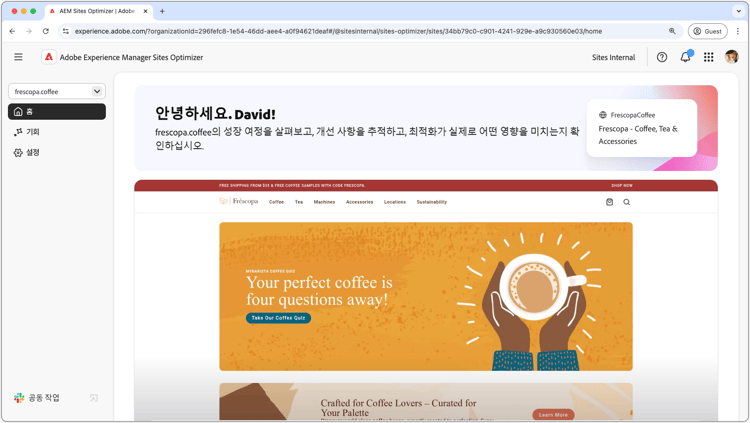Go forward in browser
This screenshot has width=750, height=423.
29,31
